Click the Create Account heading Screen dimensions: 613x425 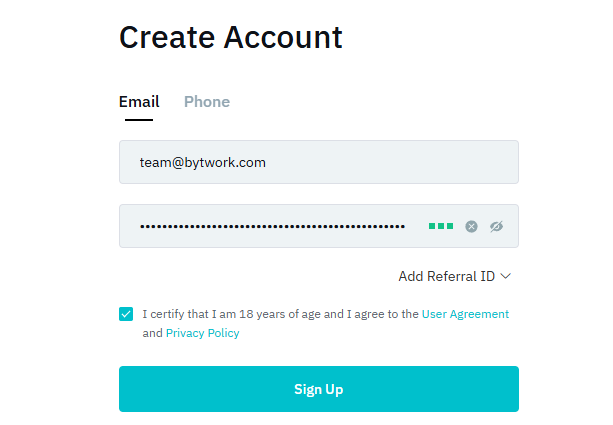pos(231,38)
